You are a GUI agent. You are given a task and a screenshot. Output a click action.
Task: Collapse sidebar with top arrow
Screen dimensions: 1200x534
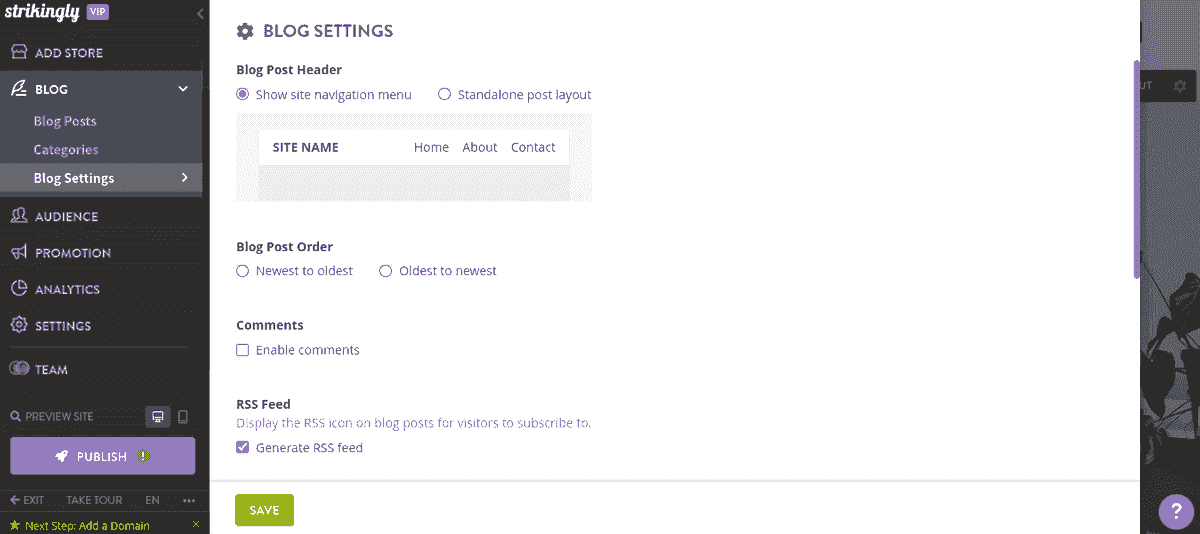tap(201, 14)
